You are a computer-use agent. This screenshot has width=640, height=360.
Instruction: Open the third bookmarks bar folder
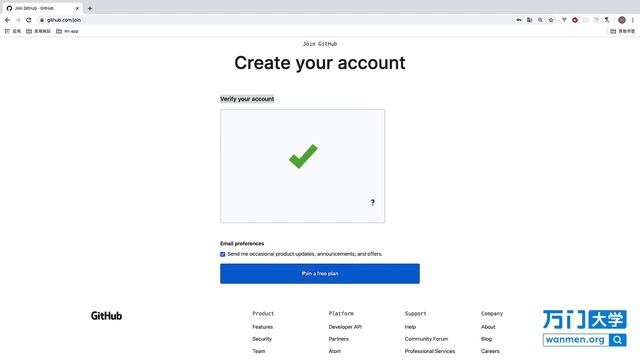(67, 31)
